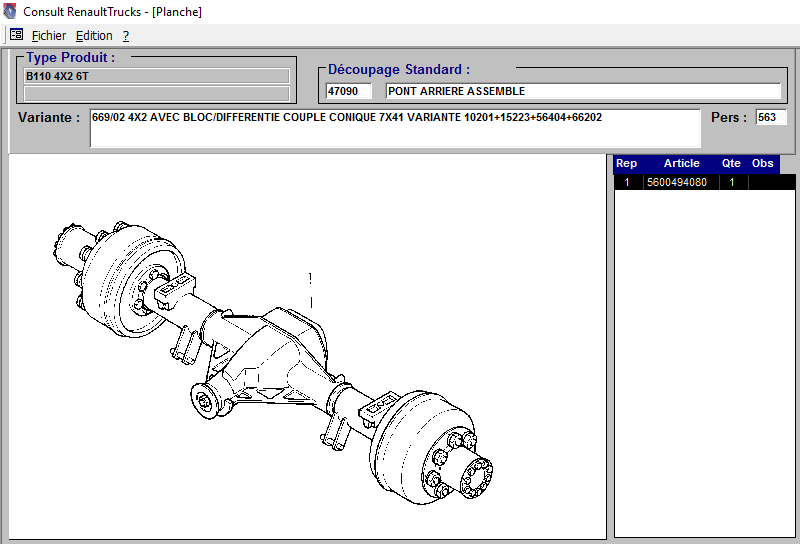
Task: Click the empty field below Type Produit
Action: click(156, 94)
